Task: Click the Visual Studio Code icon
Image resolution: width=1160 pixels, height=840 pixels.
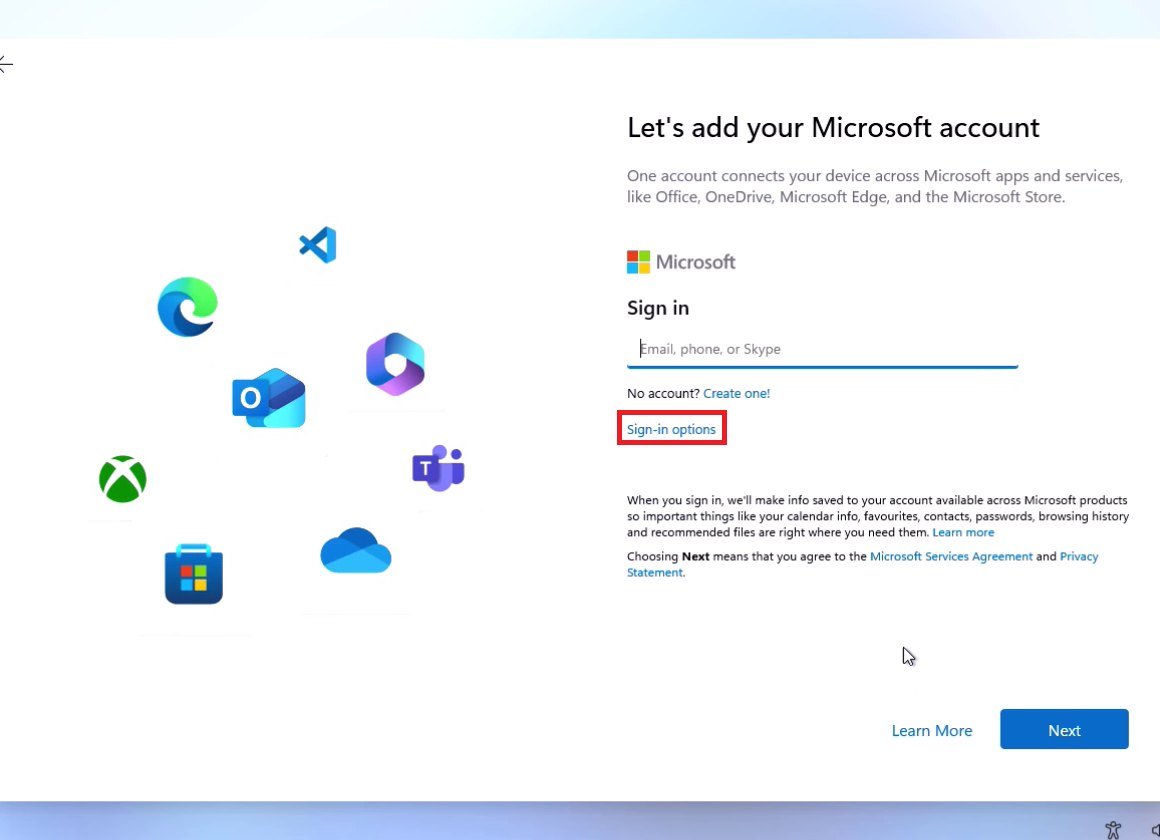Action: tap(318, 245)
